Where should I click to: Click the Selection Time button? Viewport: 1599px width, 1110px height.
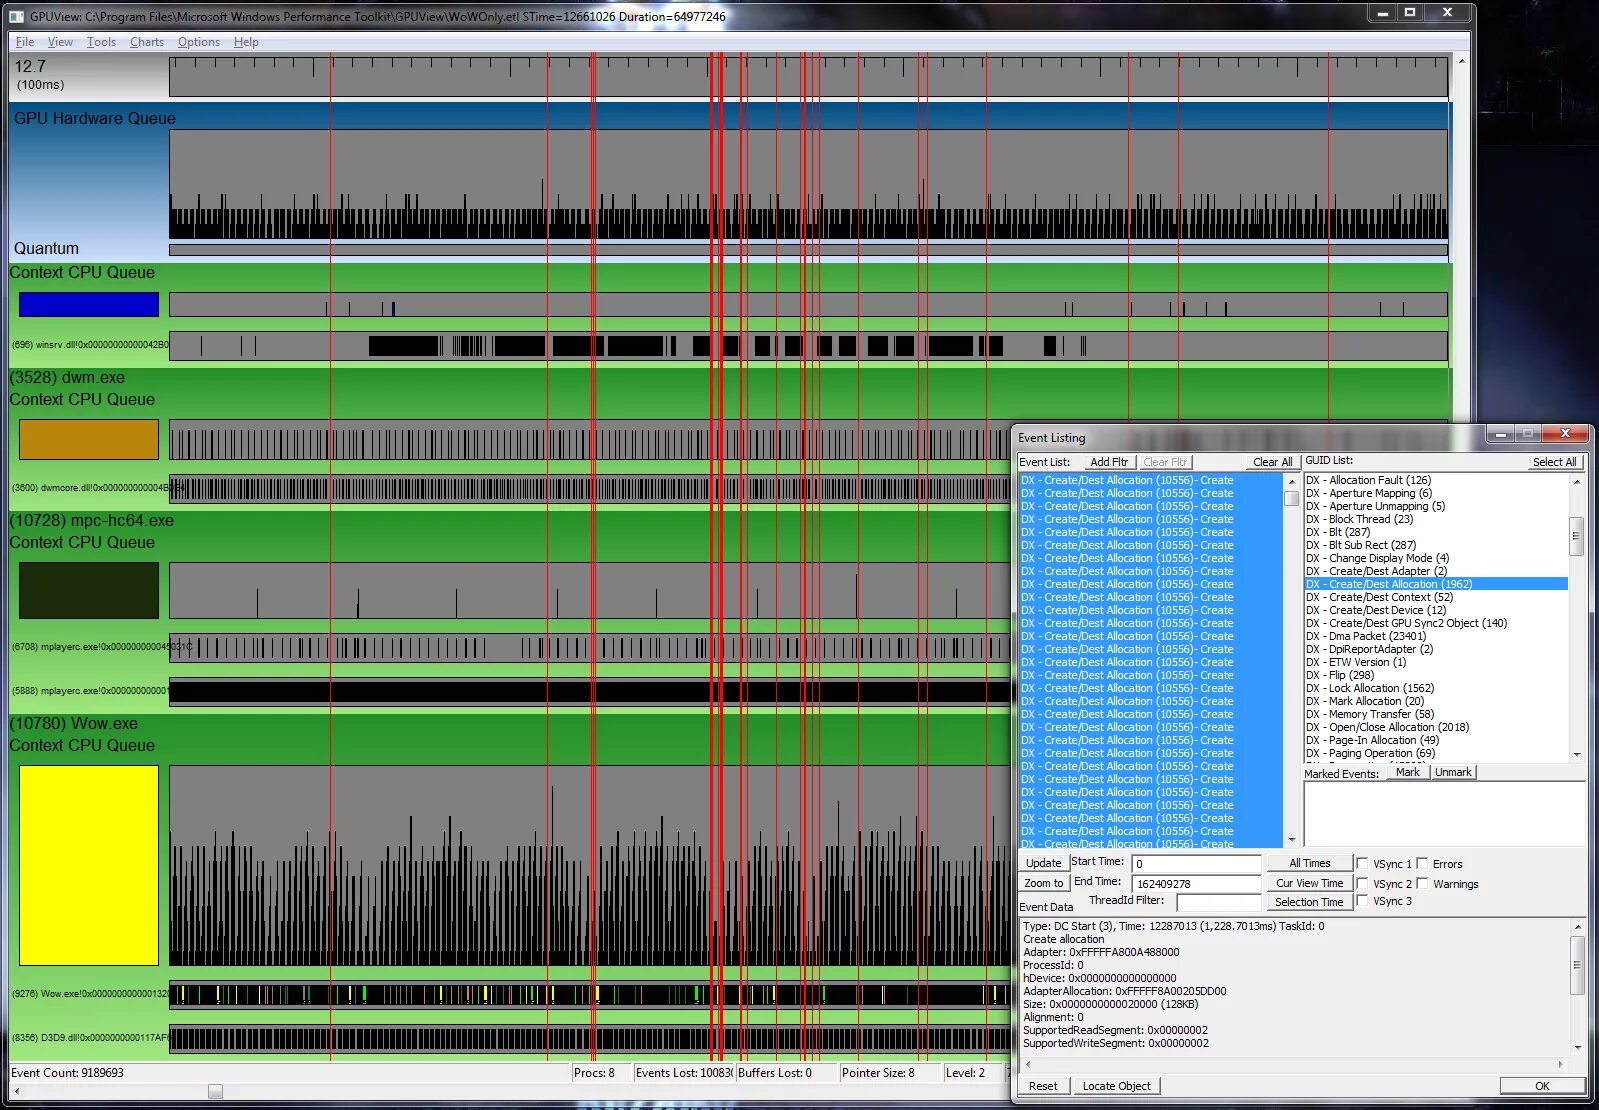[x=1309, y=902]
